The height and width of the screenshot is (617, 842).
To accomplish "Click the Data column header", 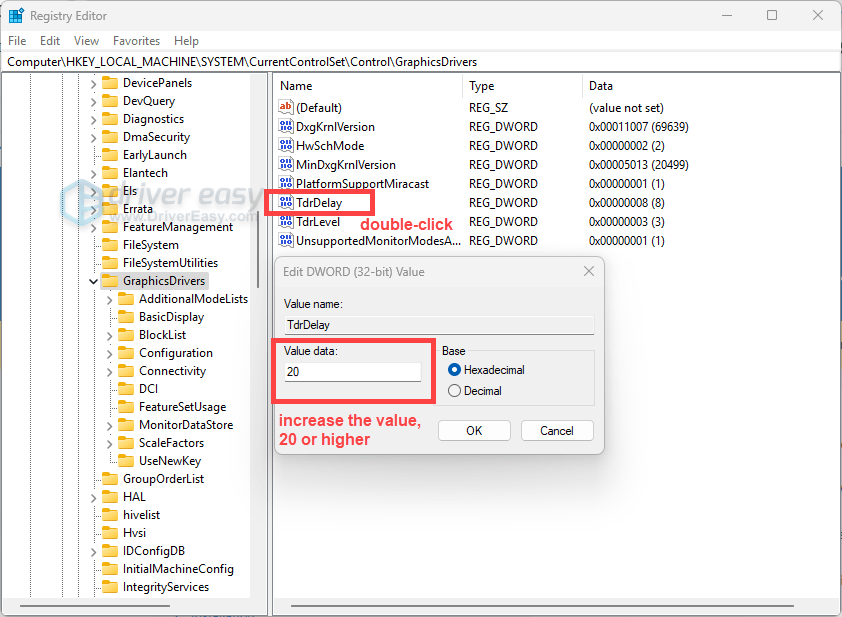I will tap(601, 86).
